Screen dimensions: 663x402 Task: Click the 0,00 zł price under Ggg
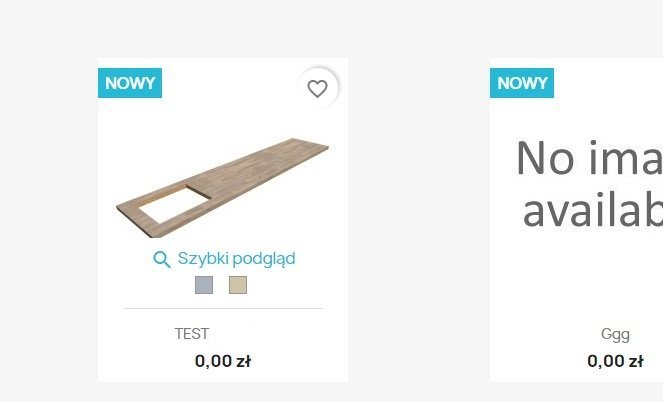coord(615,361)
